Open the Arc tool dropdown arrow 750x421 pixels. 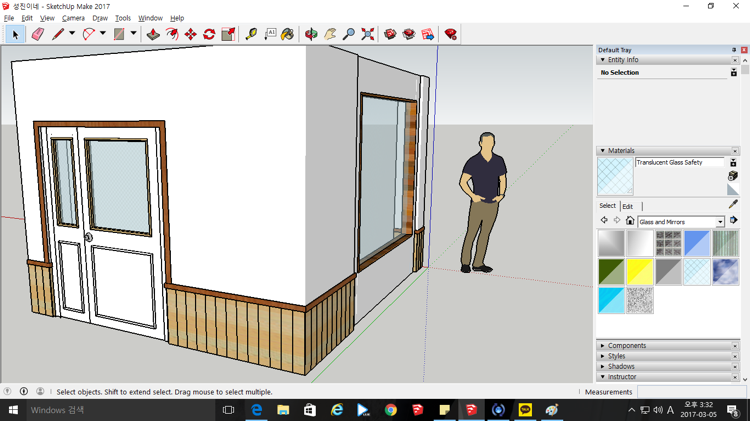[102, 33]
